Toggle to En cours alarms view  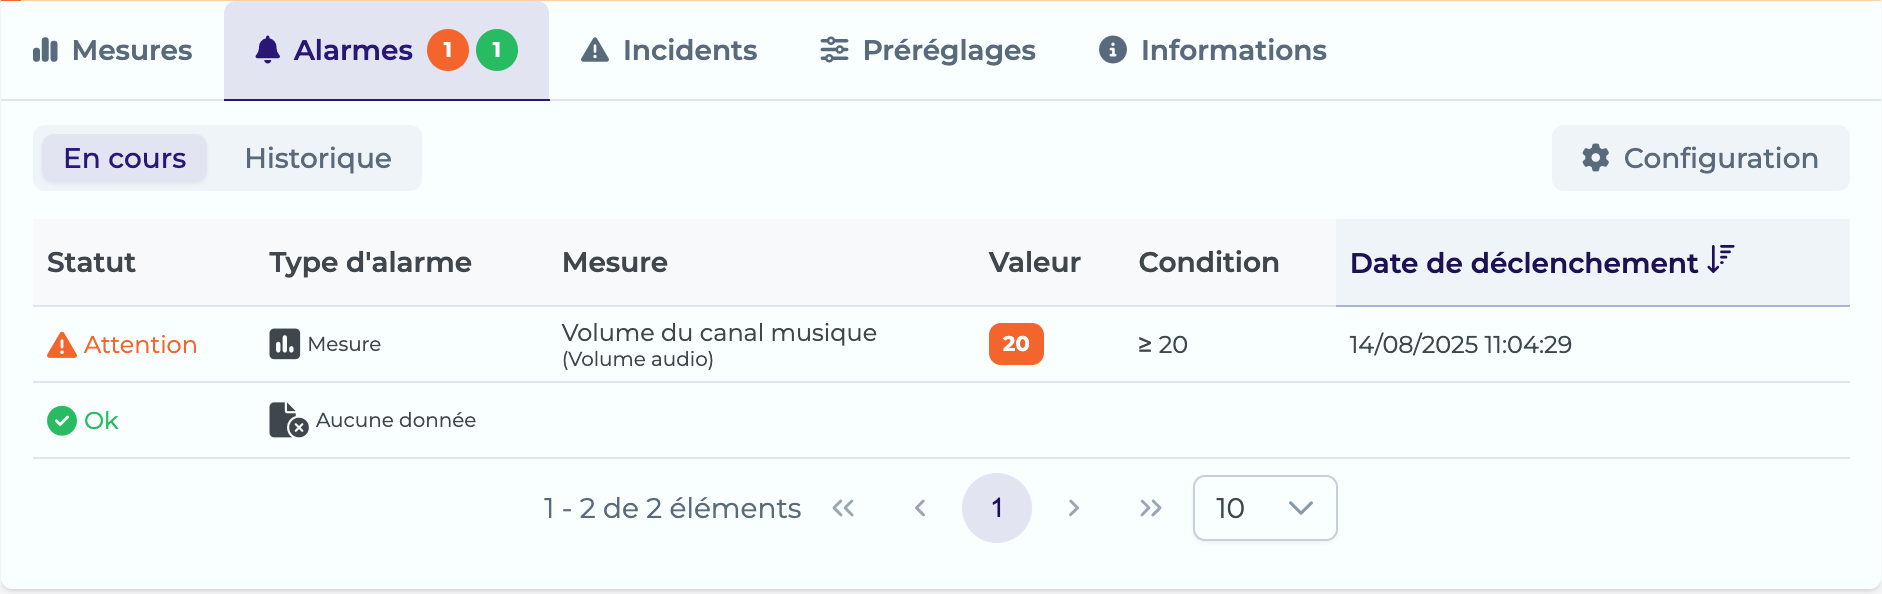(125, 158)
